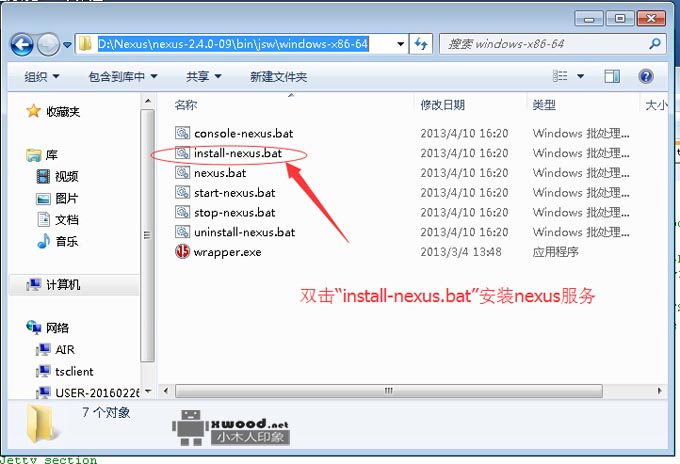Image resolution: width=680 pixels, height=464 pixels.
Task: Click wrapper.exe date 2013/3/4 13:48
Action: [461, 252]
